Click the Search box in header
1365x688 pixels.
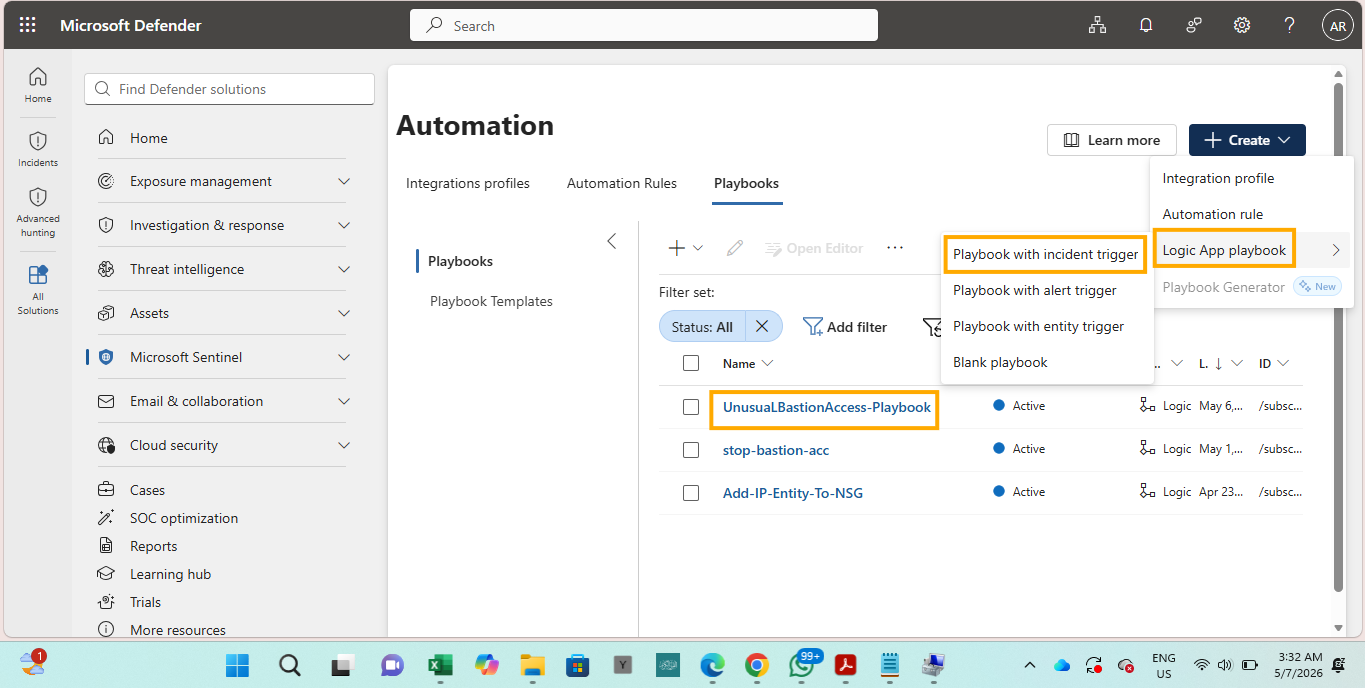coord(644,26)
